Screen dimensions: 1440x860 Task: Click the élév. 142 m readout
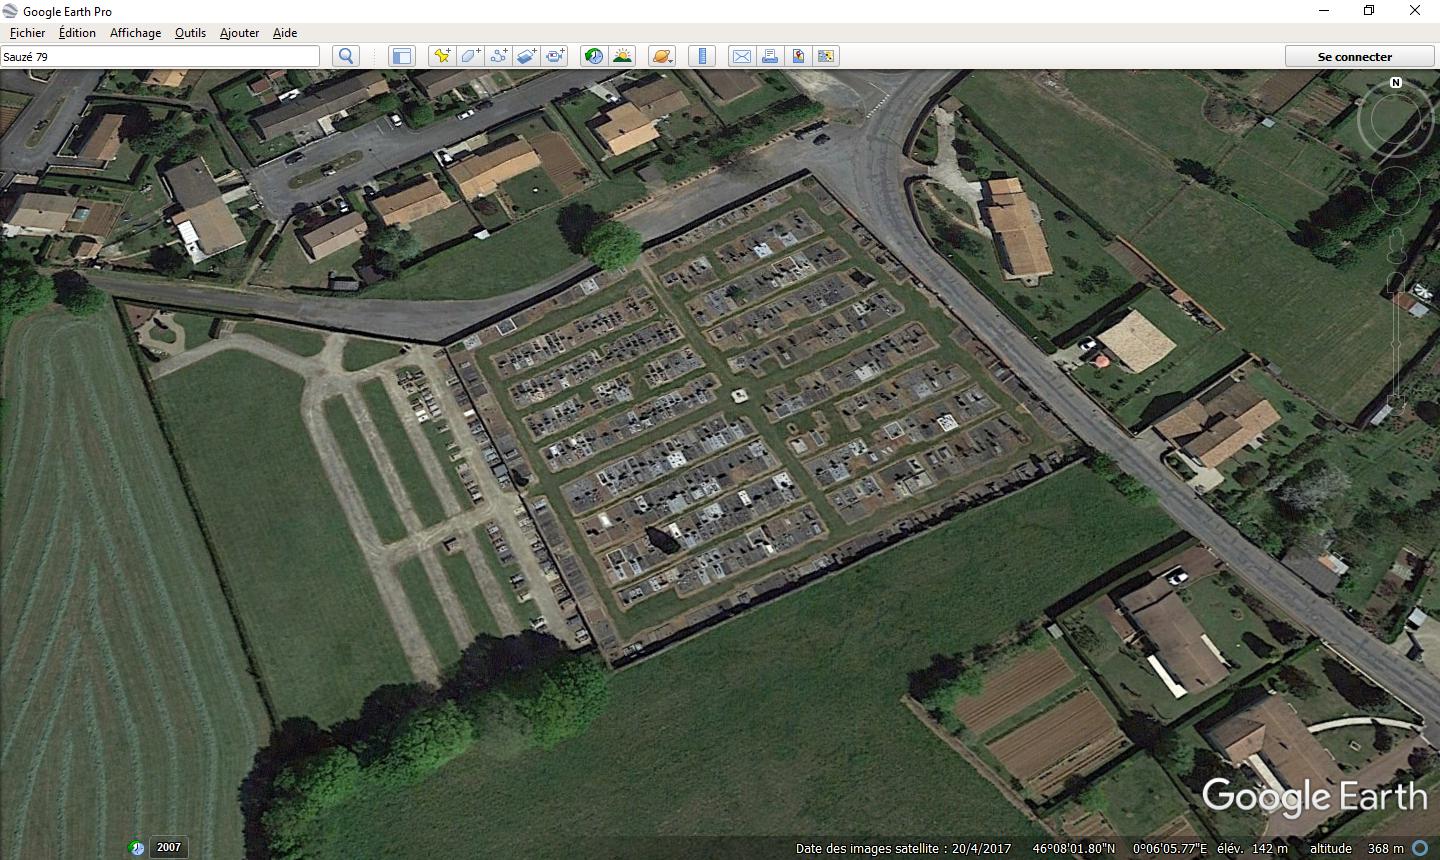click(x=1252, y=849)
